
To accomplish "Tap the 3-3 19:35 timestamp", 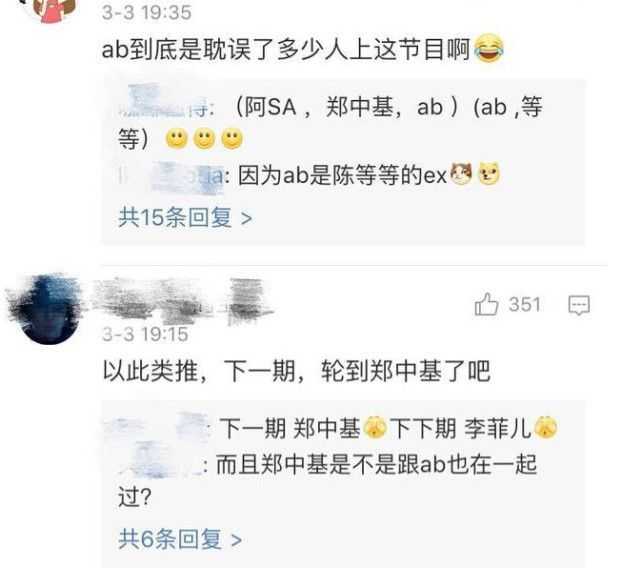I will pos(147,12).
